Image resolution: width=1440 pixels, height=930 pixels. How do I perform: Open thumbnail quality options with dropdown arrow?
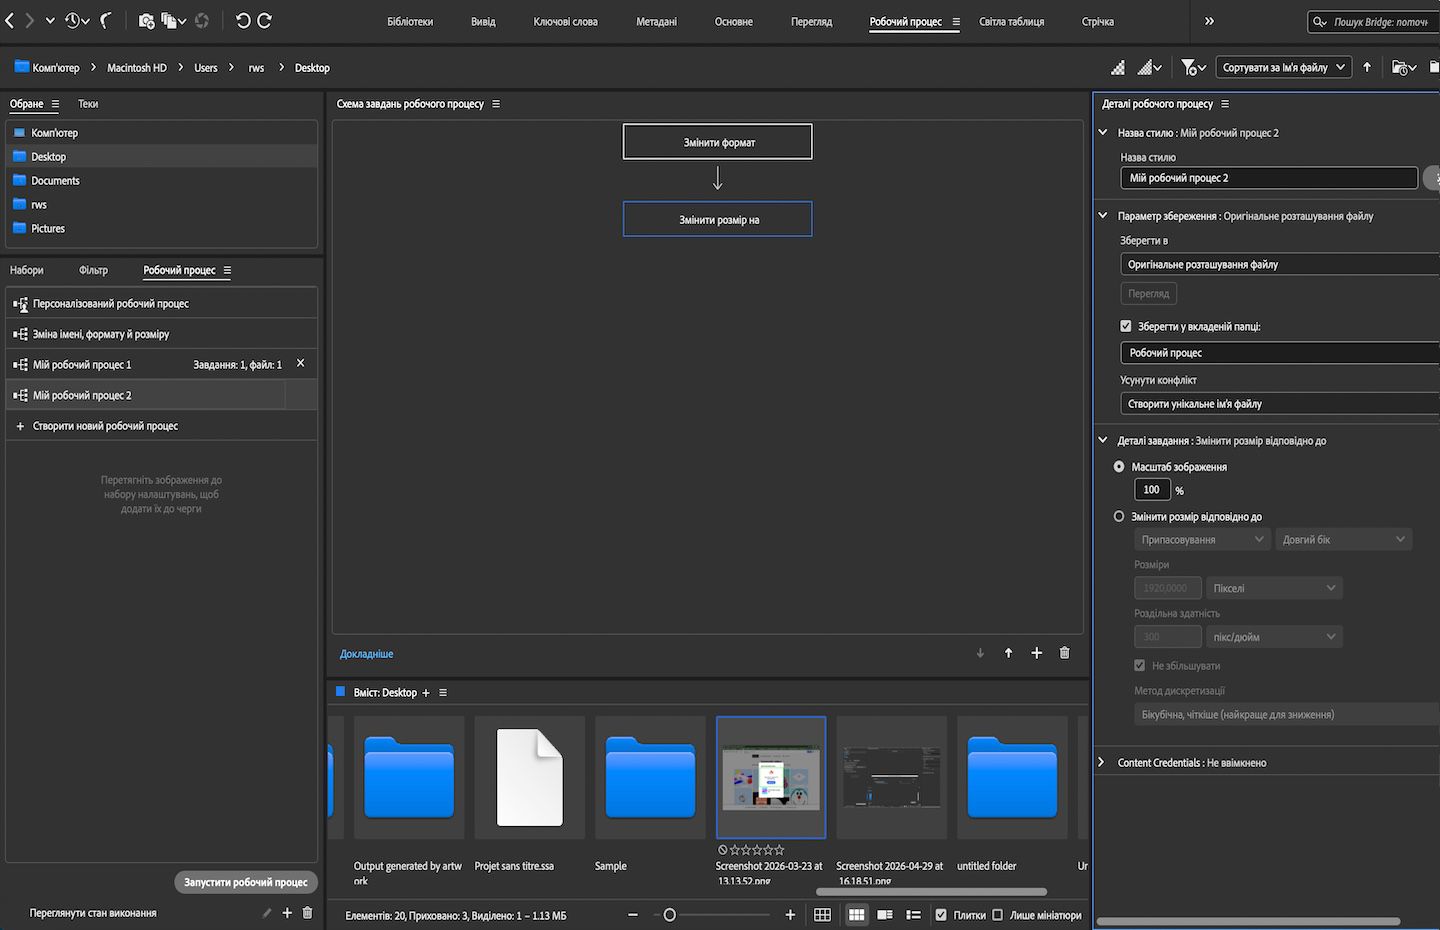(x=1150, y=67)
